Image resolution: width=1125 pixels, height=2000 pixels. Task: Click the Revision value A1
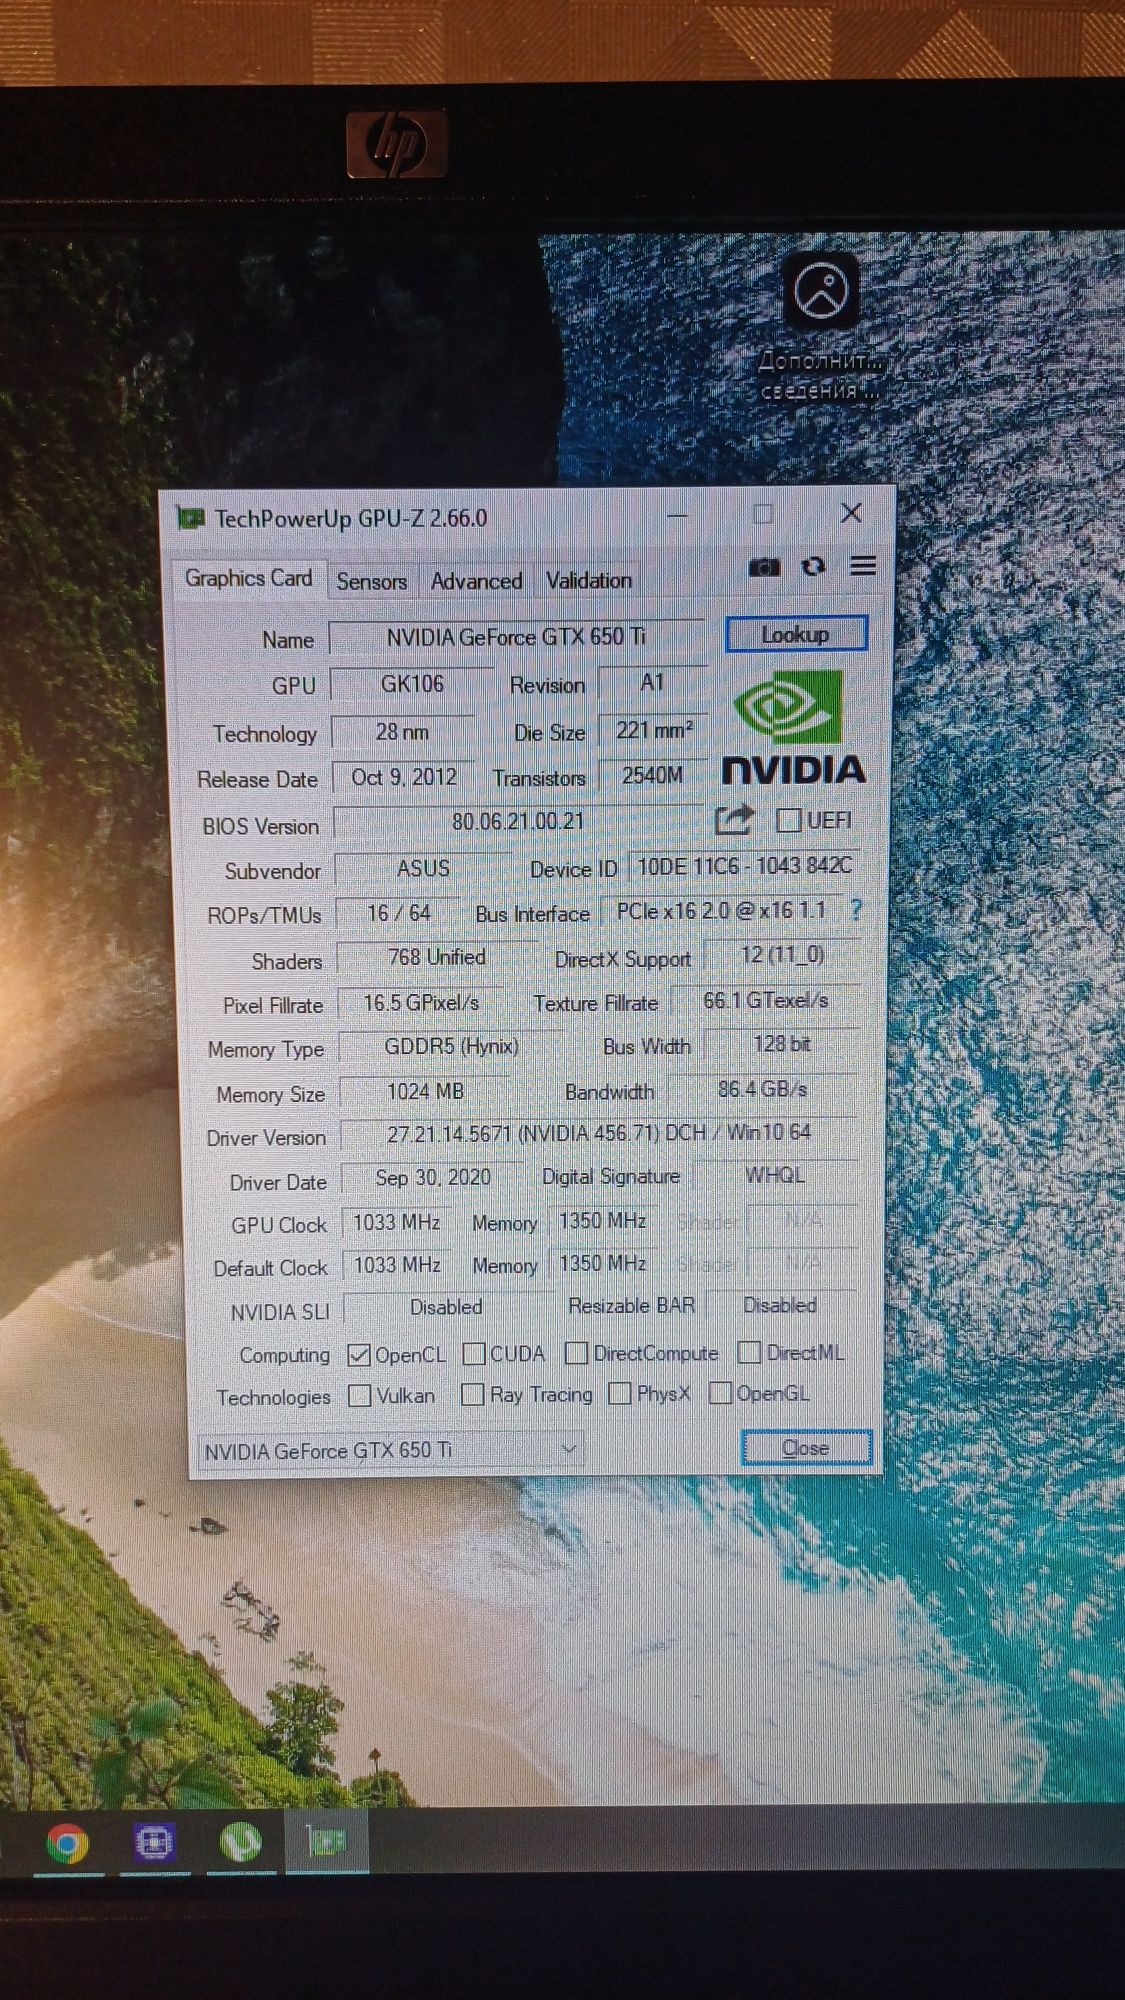click(x=652, y=683)
